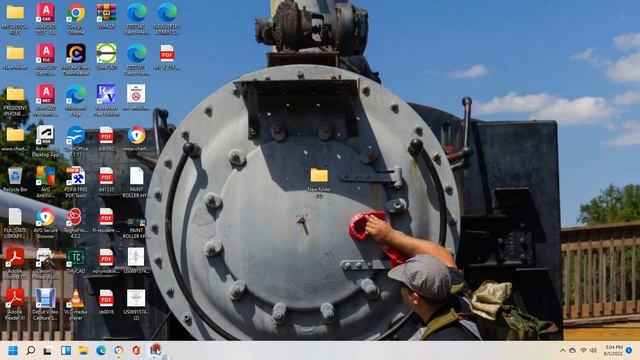Image resolution: width=640 pixels, height=360 pixels.
Task: Select the PRESIDENT PHONE folder
Action: pos(15,100)
